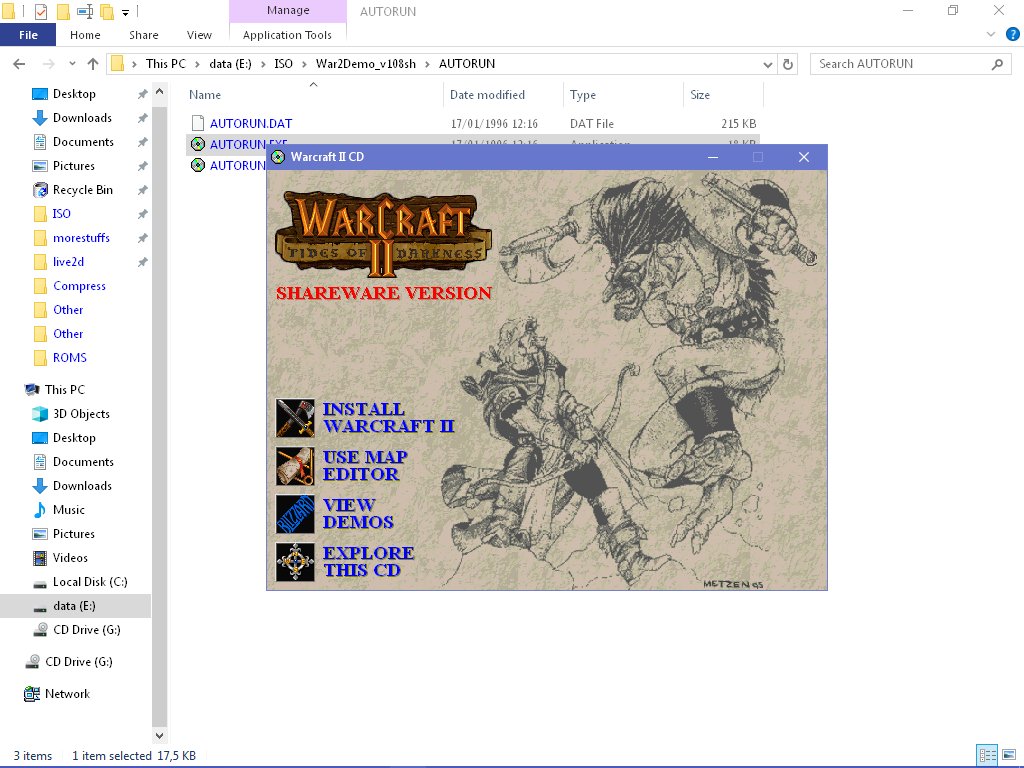Select INSTALL WARCRAFT II text link

point(389,418)
